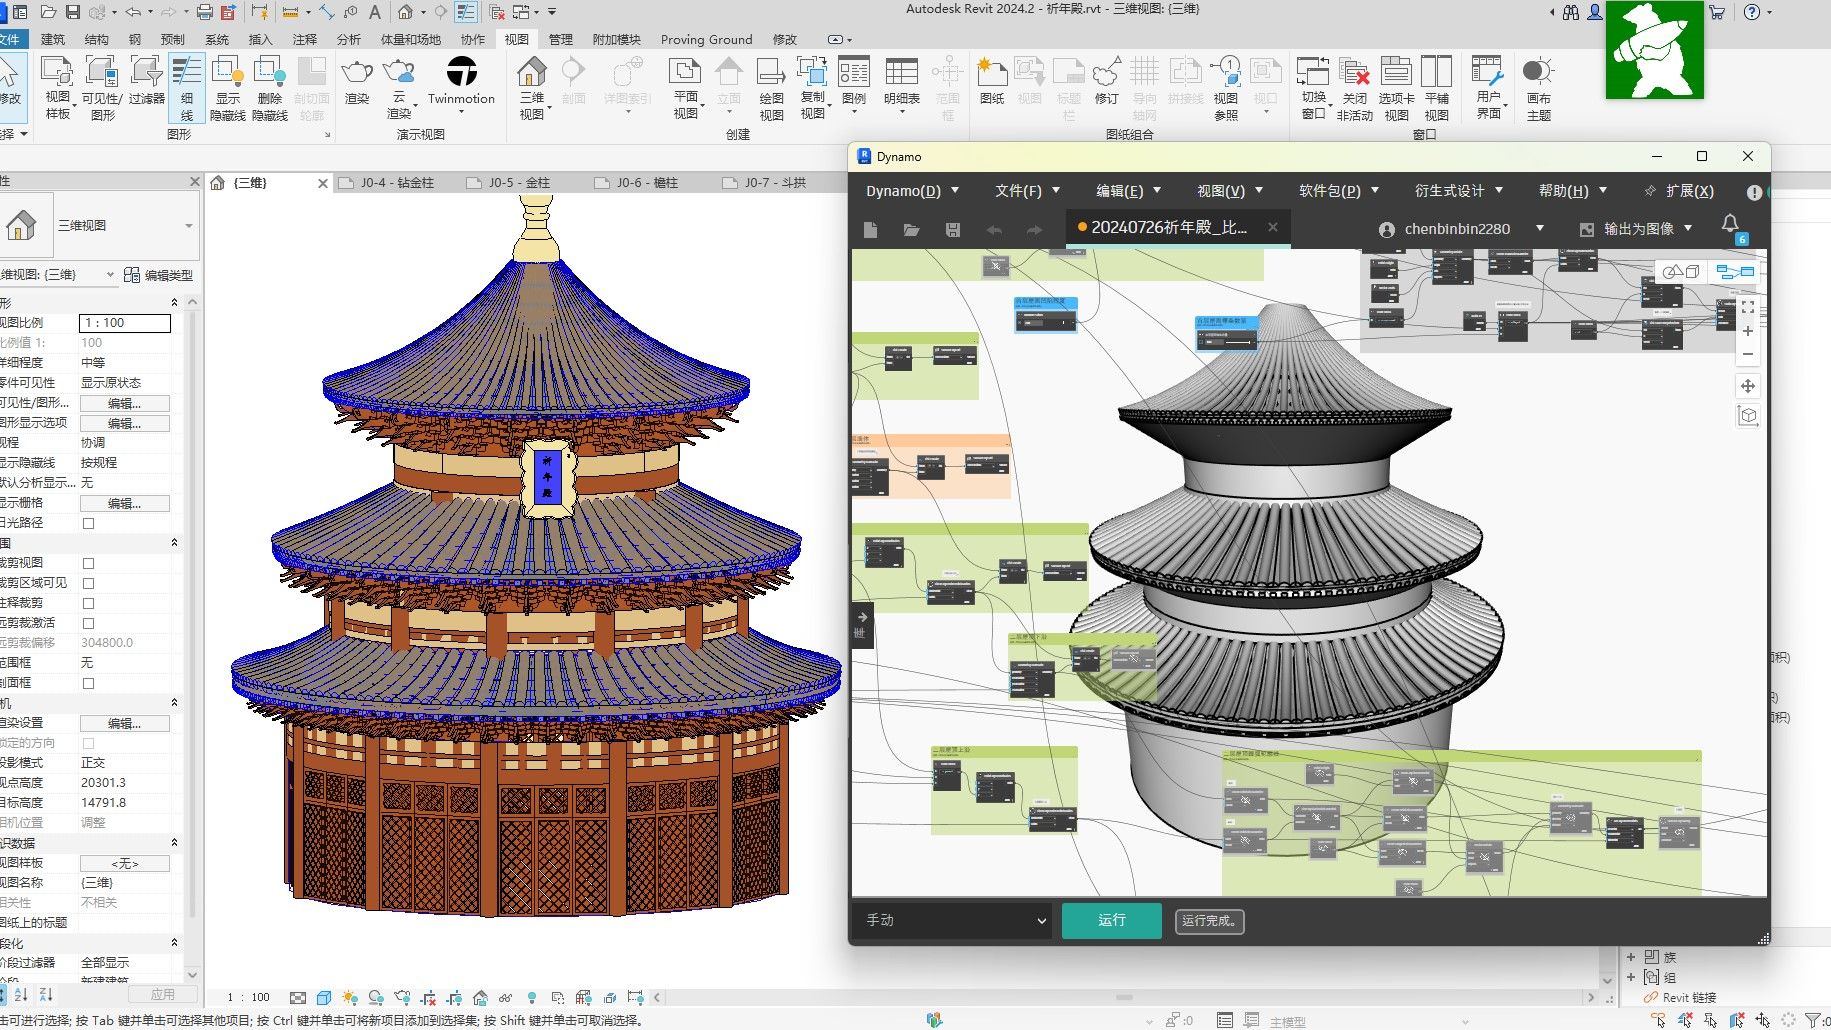
Task: Click the view scale 1 : 100 control
Action: [x=248, y=997]
